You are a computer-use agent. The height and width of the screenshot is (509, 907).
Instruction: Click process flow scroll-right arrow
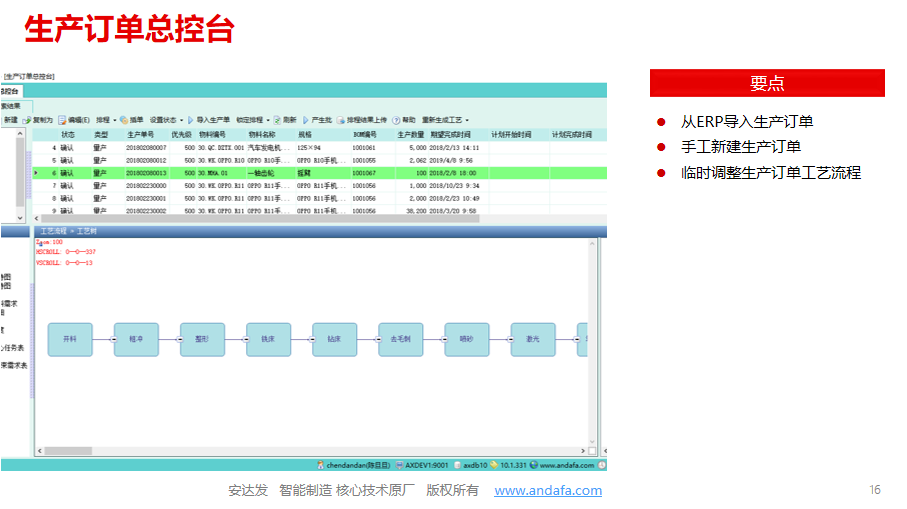click(582, 451)
